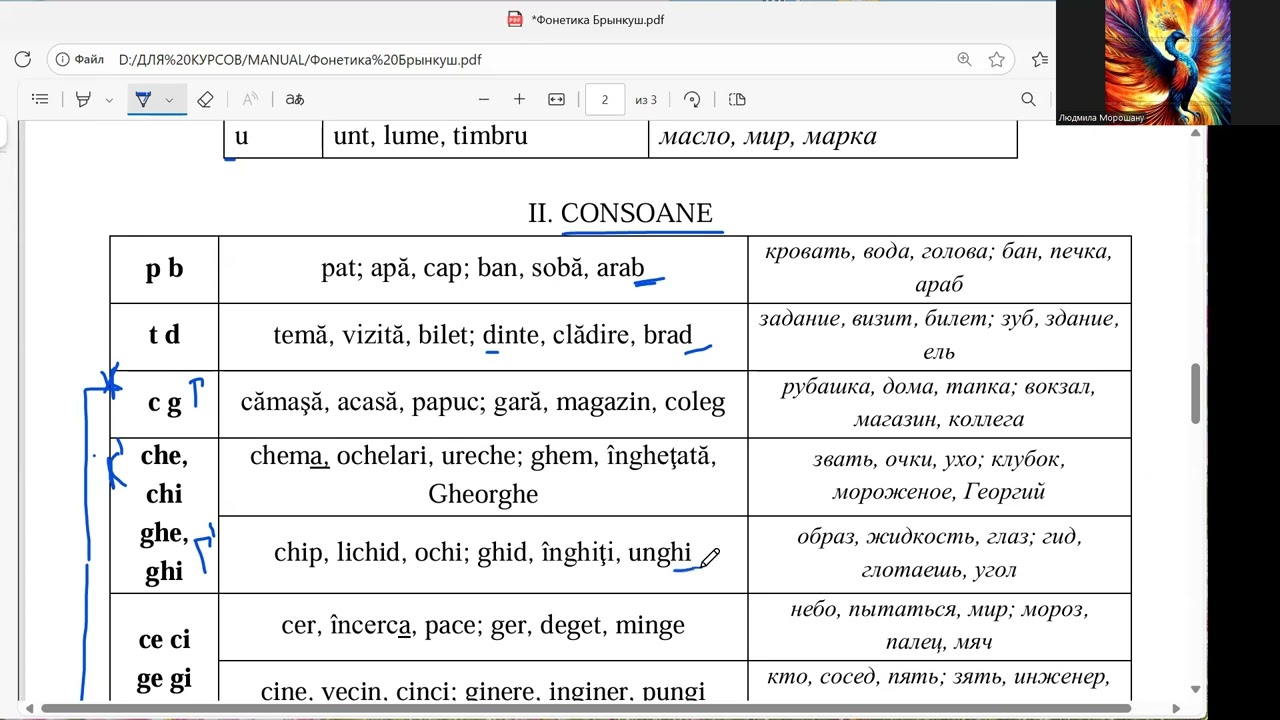The height and width of the screenshot is (720, 1280).
Task: Select the Eraser tool
Action: coord(205,99)
